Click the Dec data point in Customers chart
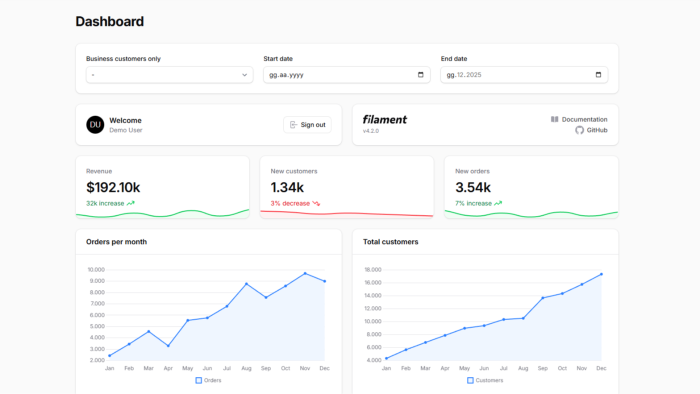Image resolution: width=700 pixels, height=394 pixels. click(601, 274)
